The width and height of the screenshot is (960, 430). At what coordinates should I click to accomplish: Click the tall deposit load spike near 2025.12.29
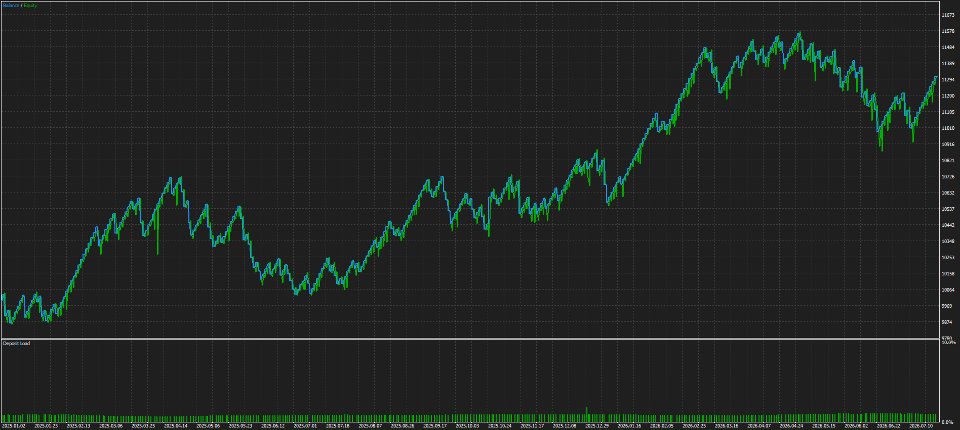pos(587,413)
